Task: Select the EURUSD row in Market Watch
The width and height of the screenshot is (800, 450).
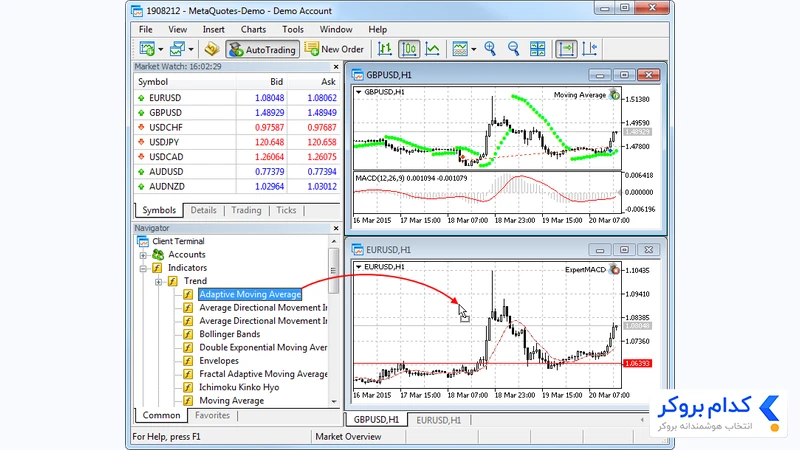Action: tap(237, 97)
